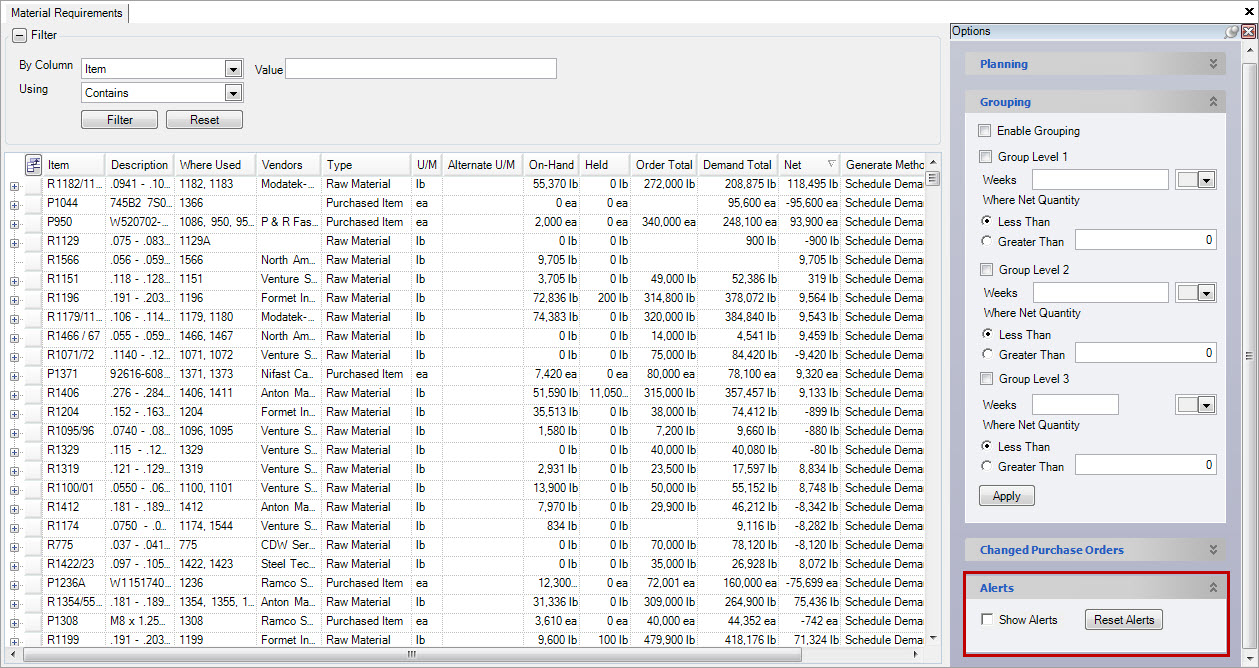Viewport: 1259px width, 668px height.
Task: Open Group Level 1 color swatch dropdown
Action: [1206, 180]
